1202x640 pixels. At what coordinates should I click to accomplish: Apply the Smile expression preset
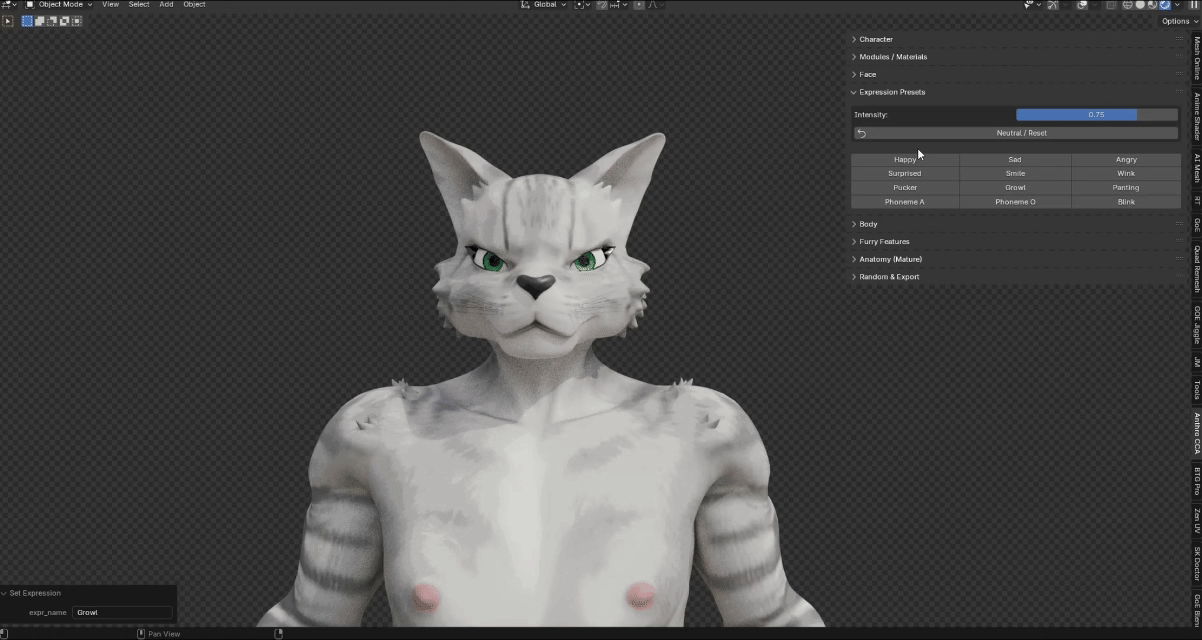(1015, 174)
